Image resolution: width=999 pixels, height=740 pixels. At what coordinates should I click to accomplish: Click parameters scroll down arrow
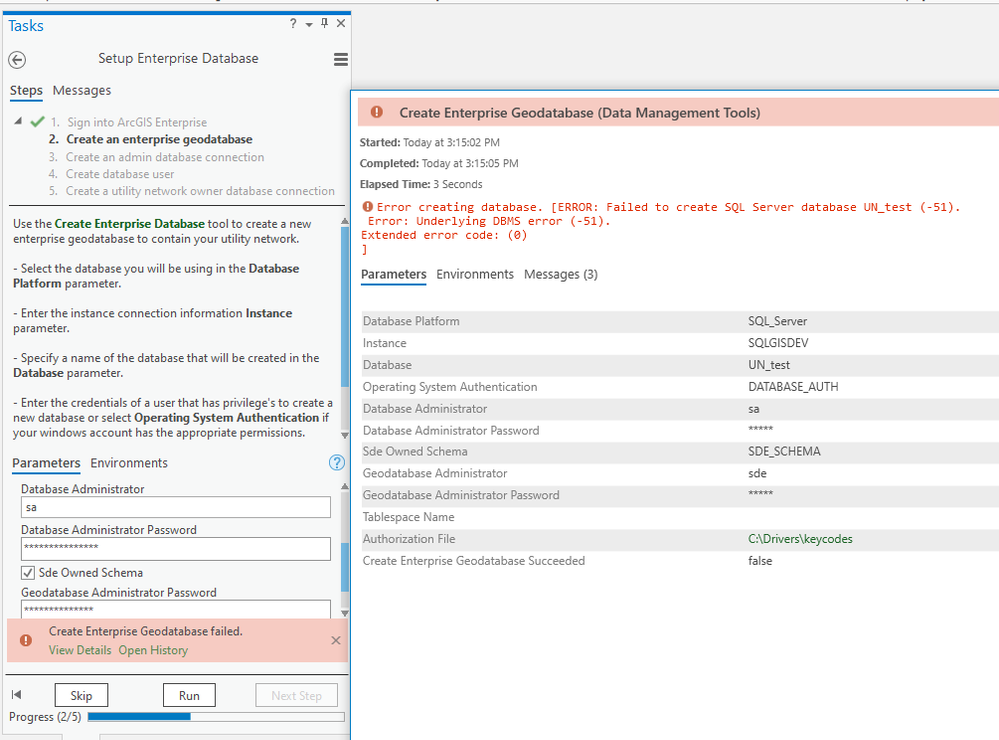[x=345, y=613]
